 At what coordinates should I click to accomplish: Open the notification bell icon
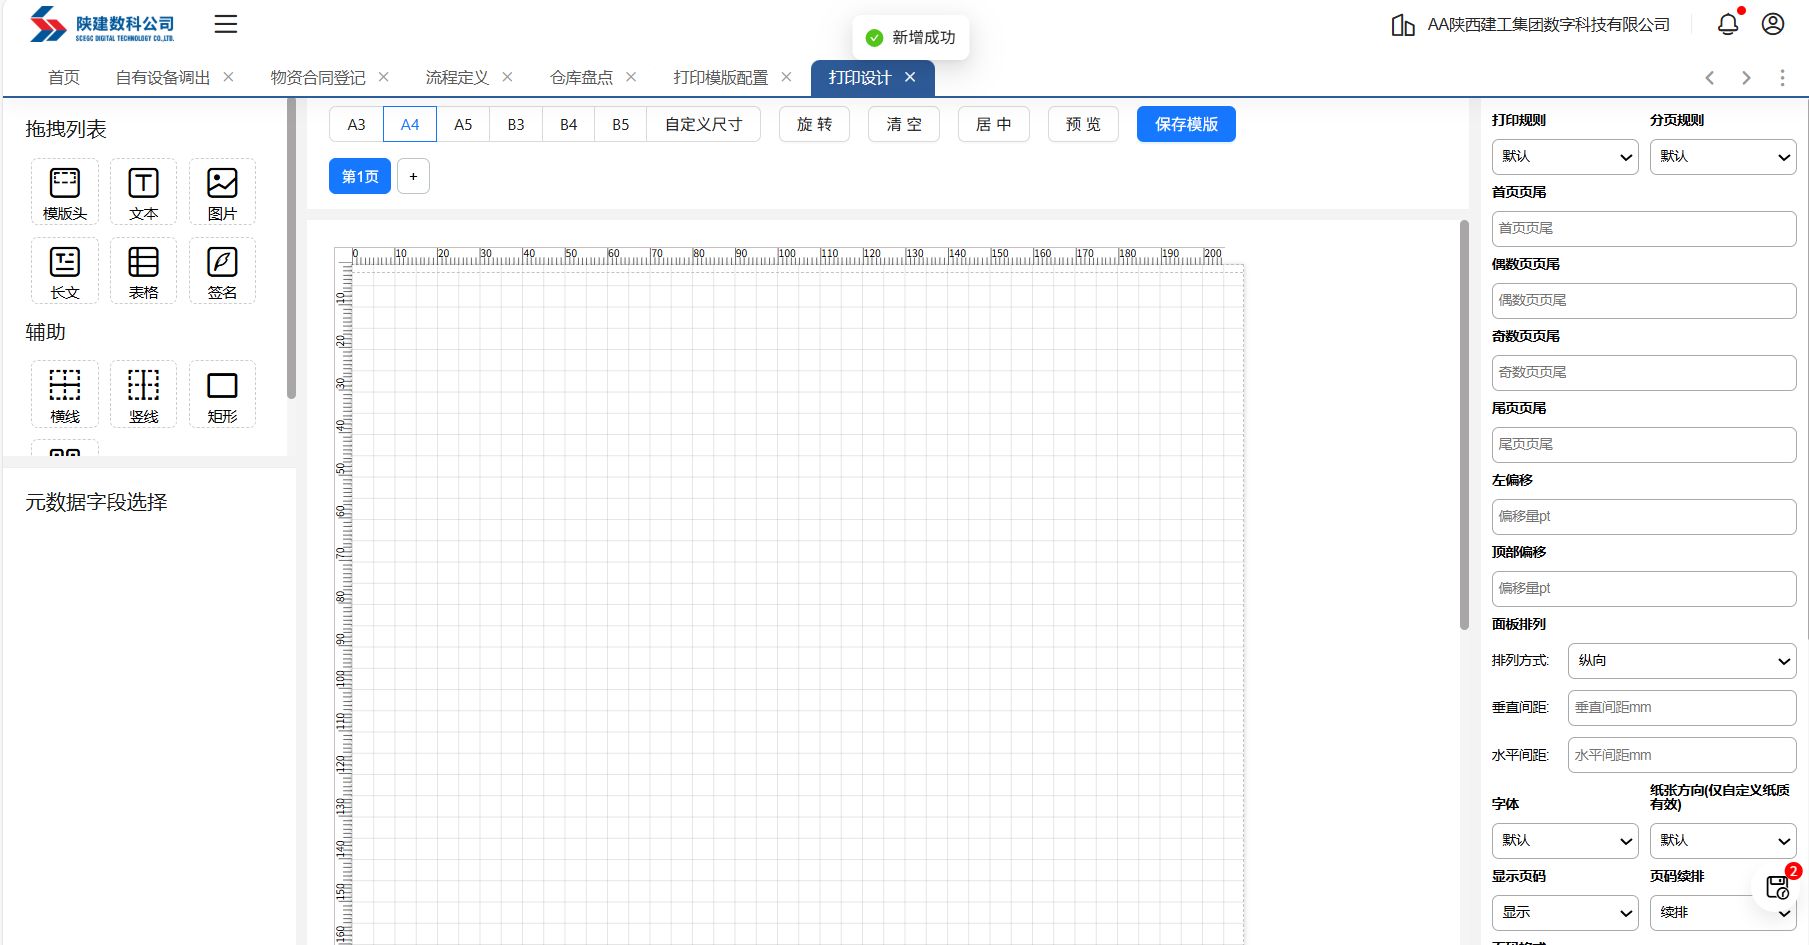click(x=1727, y=24)
